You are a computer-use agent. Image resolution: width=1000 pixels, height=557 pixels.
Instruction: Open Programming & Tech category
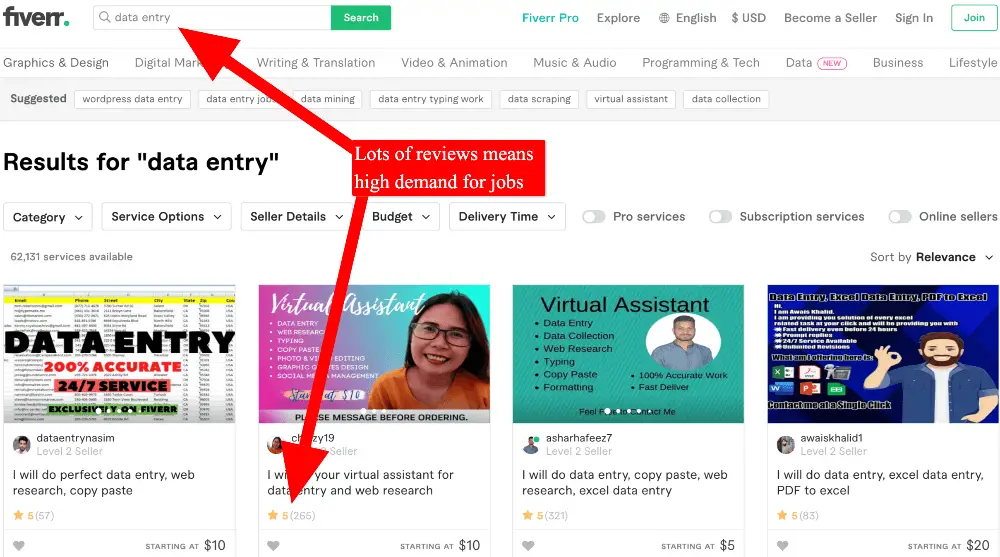[701, 63]
